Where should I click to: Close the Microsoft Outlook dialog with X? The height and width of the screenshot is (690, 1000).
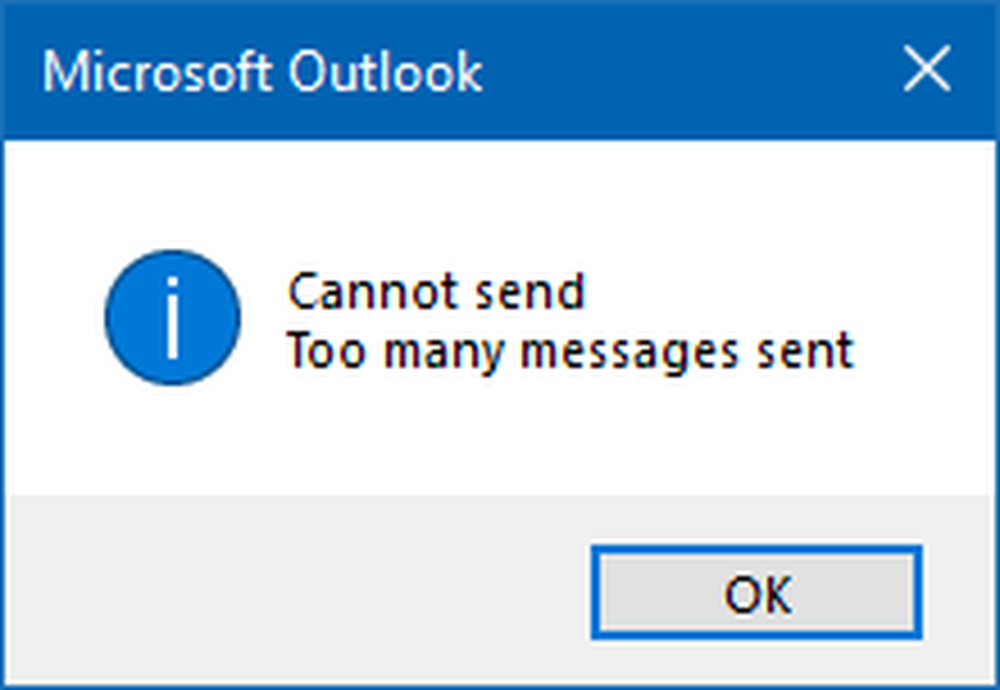pos(926,71)
